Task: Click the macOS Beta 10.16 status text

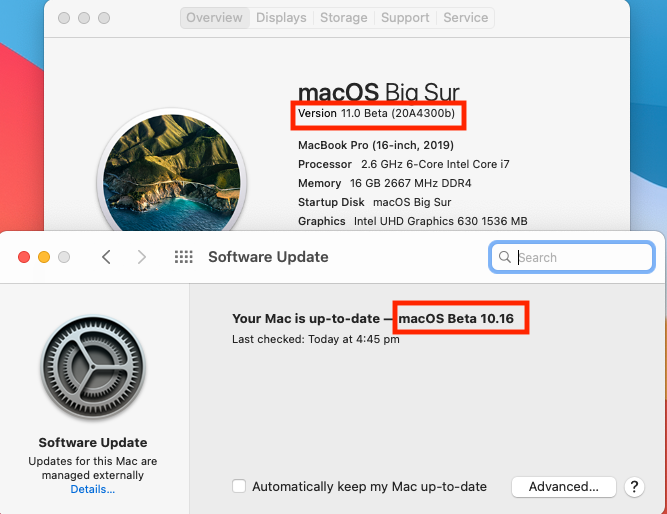Action: pos(456,318)
